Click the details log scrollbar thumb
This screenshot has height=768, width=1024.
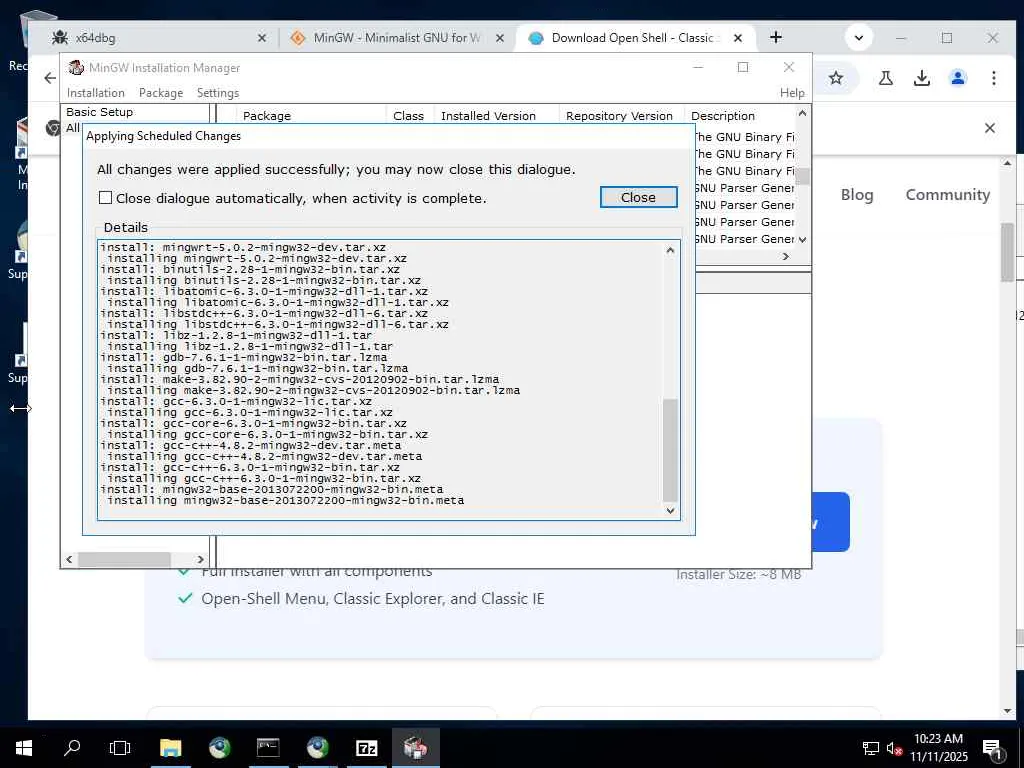click(x=670, y=450)
